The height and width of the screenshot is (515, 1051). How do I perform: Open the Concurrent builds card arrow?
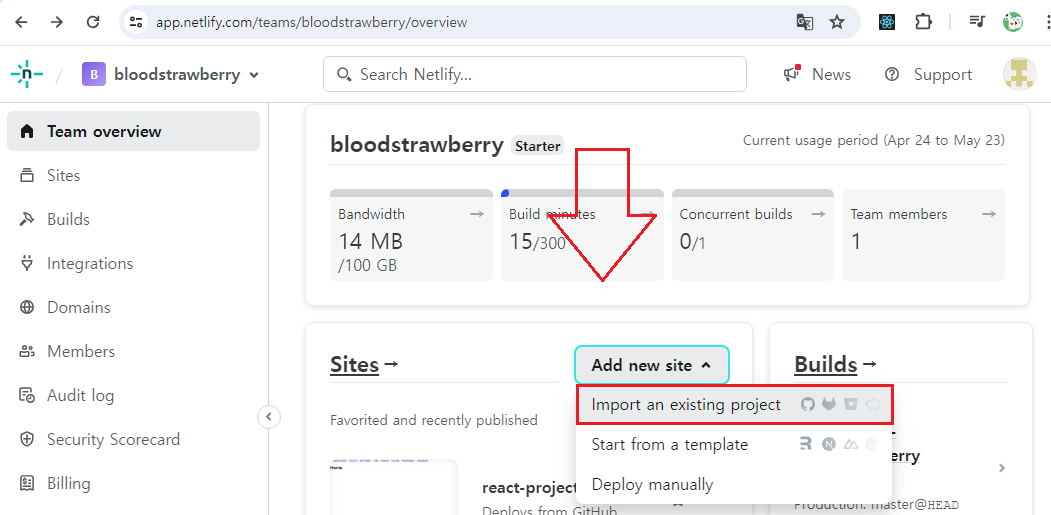point(818,214)
